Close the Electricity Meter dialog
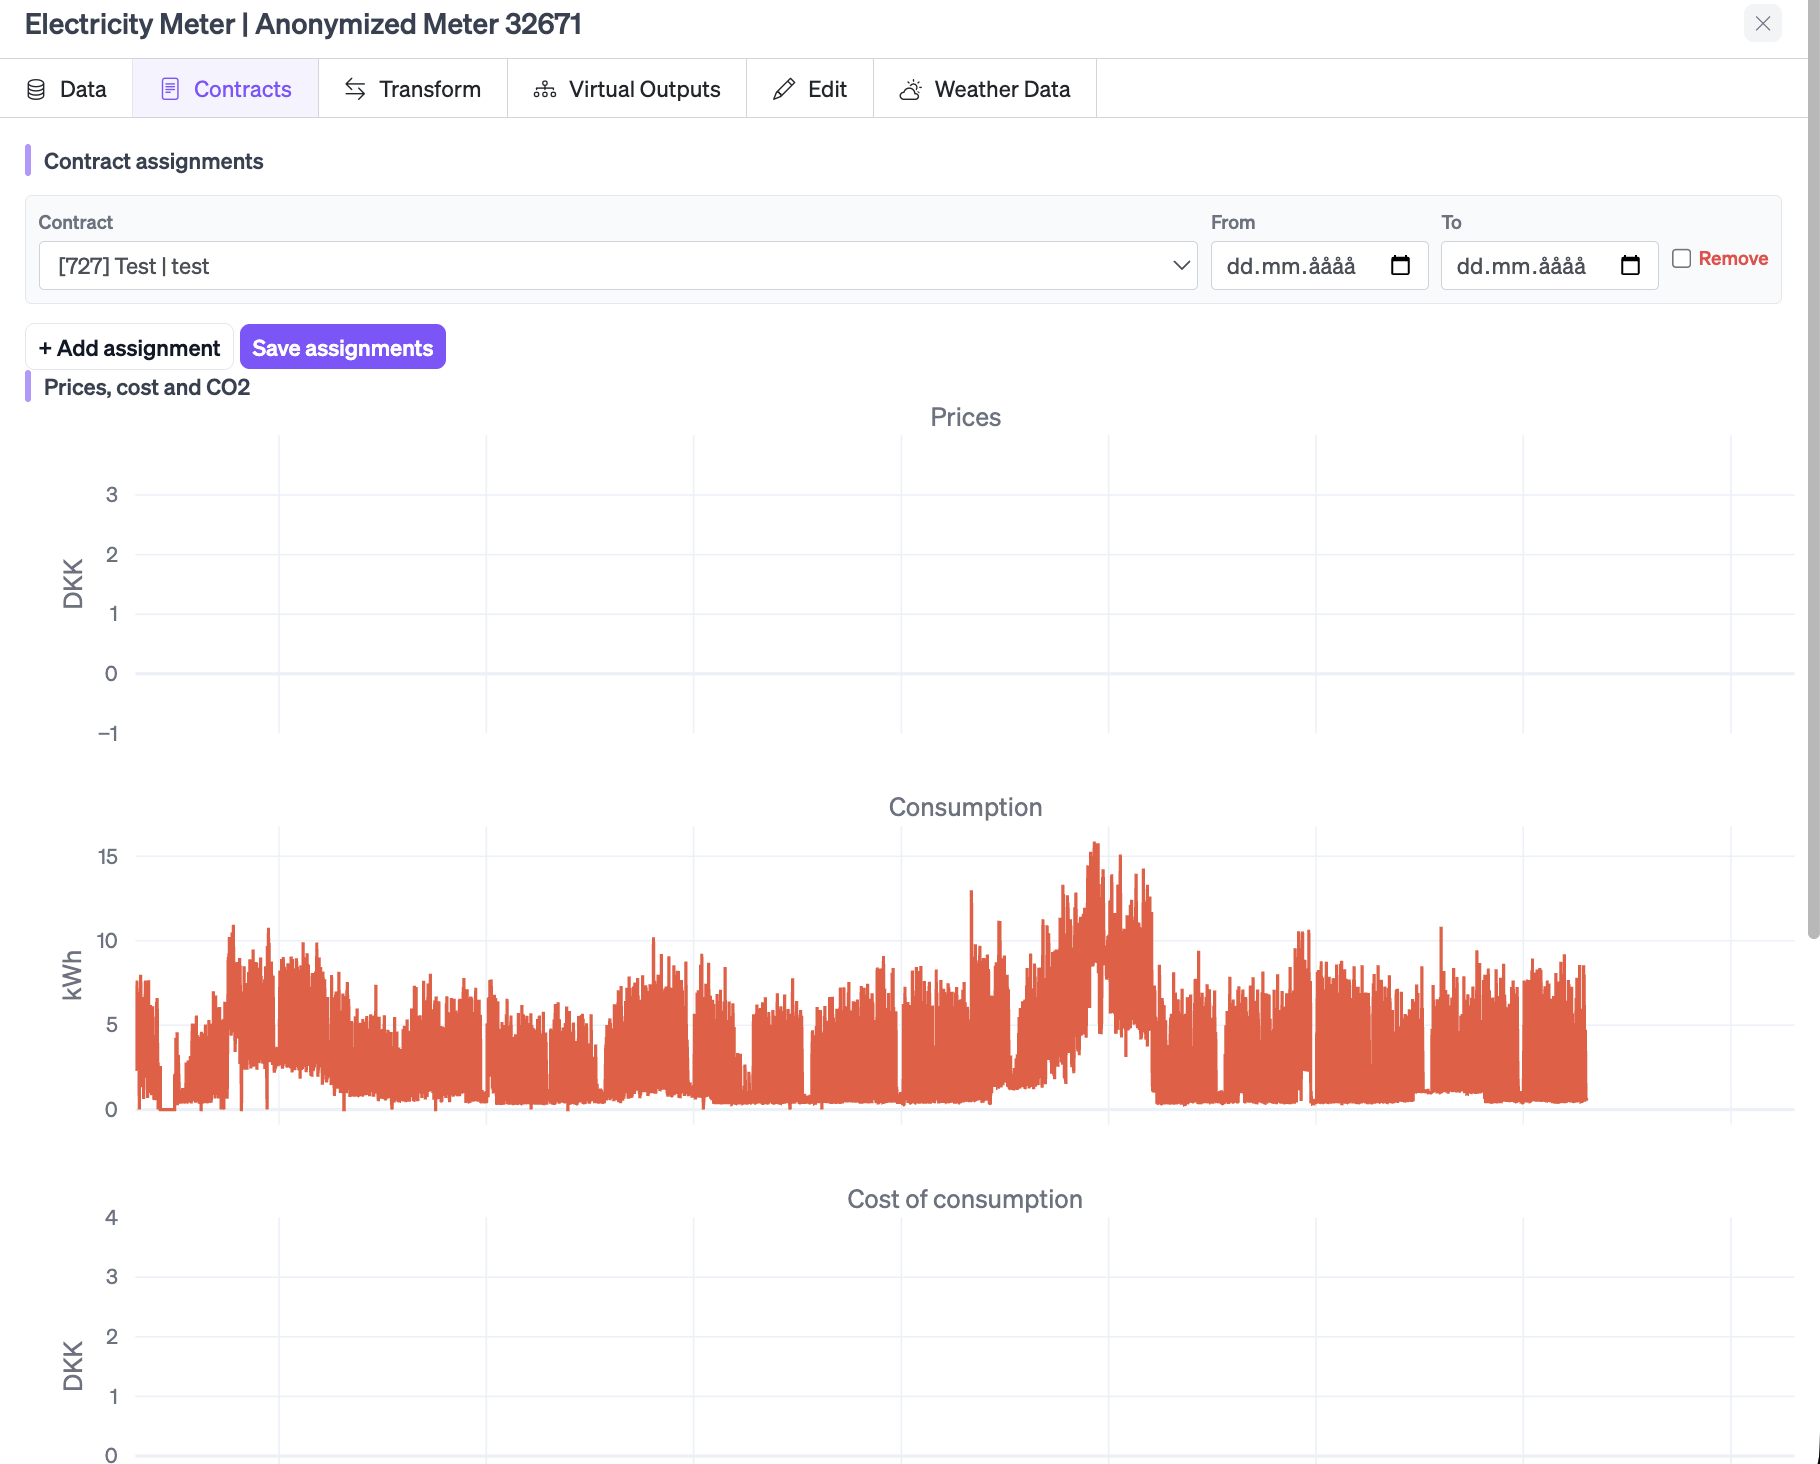 [x=1762, y=23]
